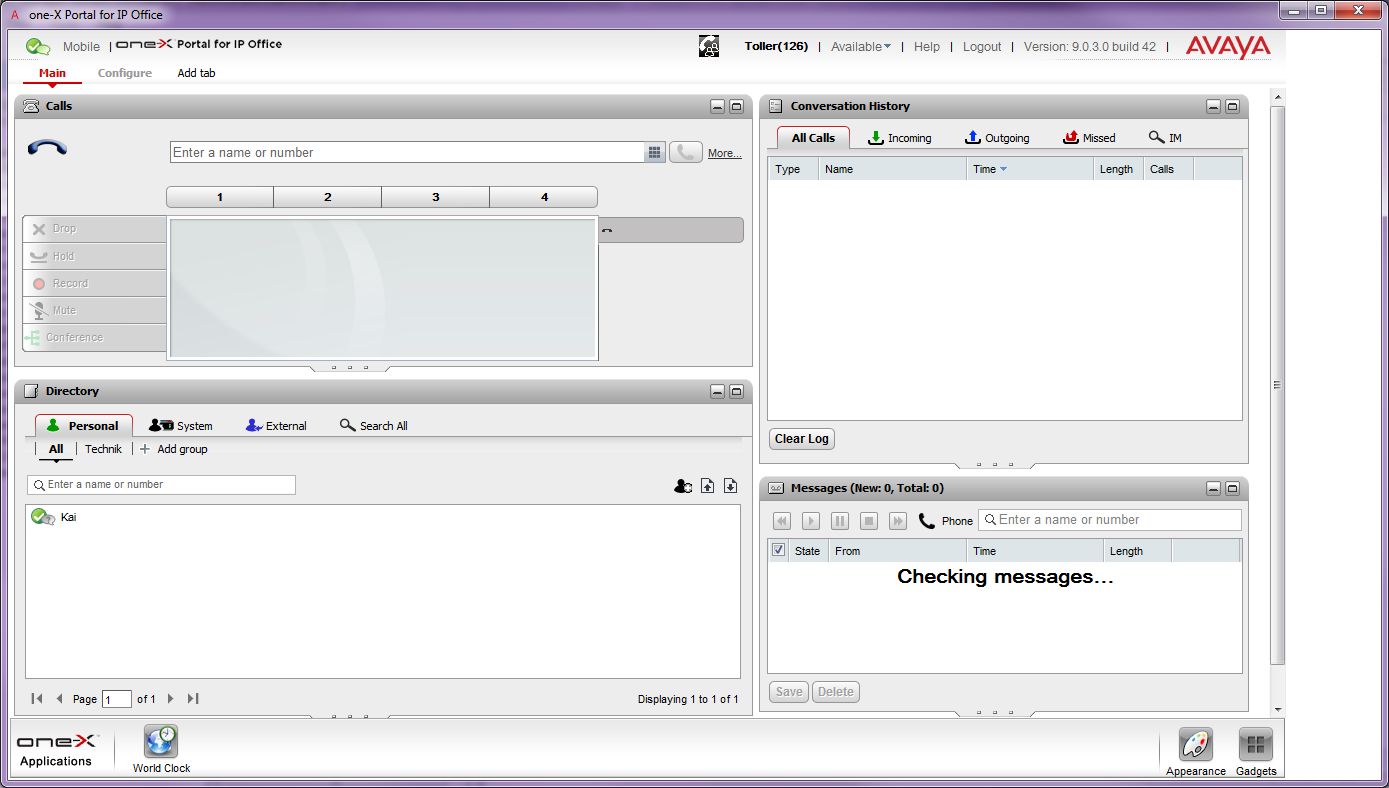The width and height of the screenshot is (1389, 788).
Task: Select the Kai contact presence indicator
Action: (42, 517)
